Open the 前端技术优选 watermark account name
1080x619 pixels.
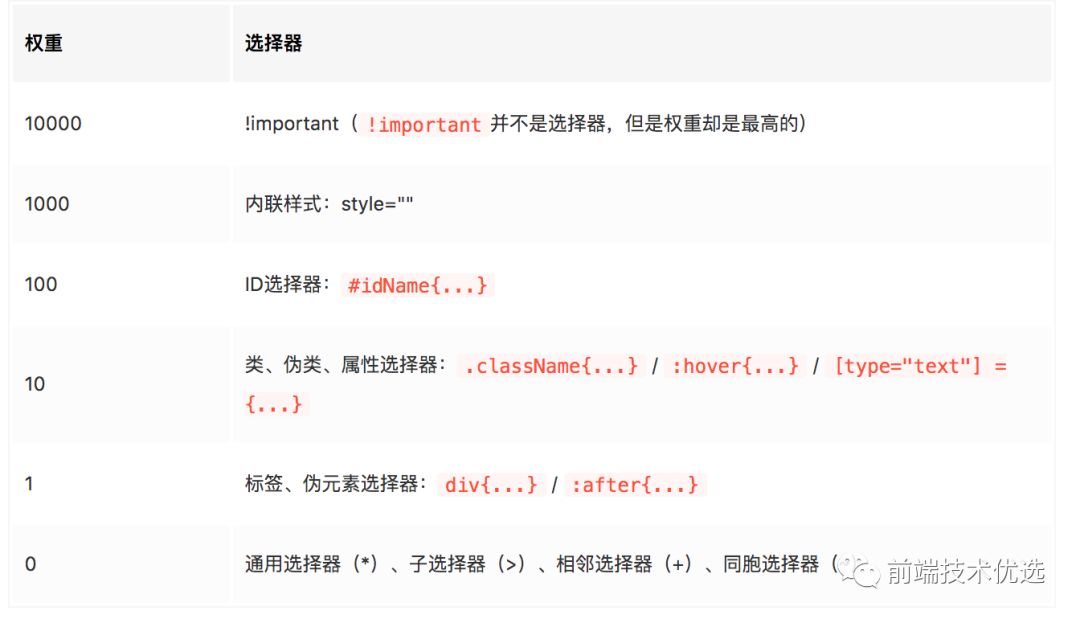point(965,571)
